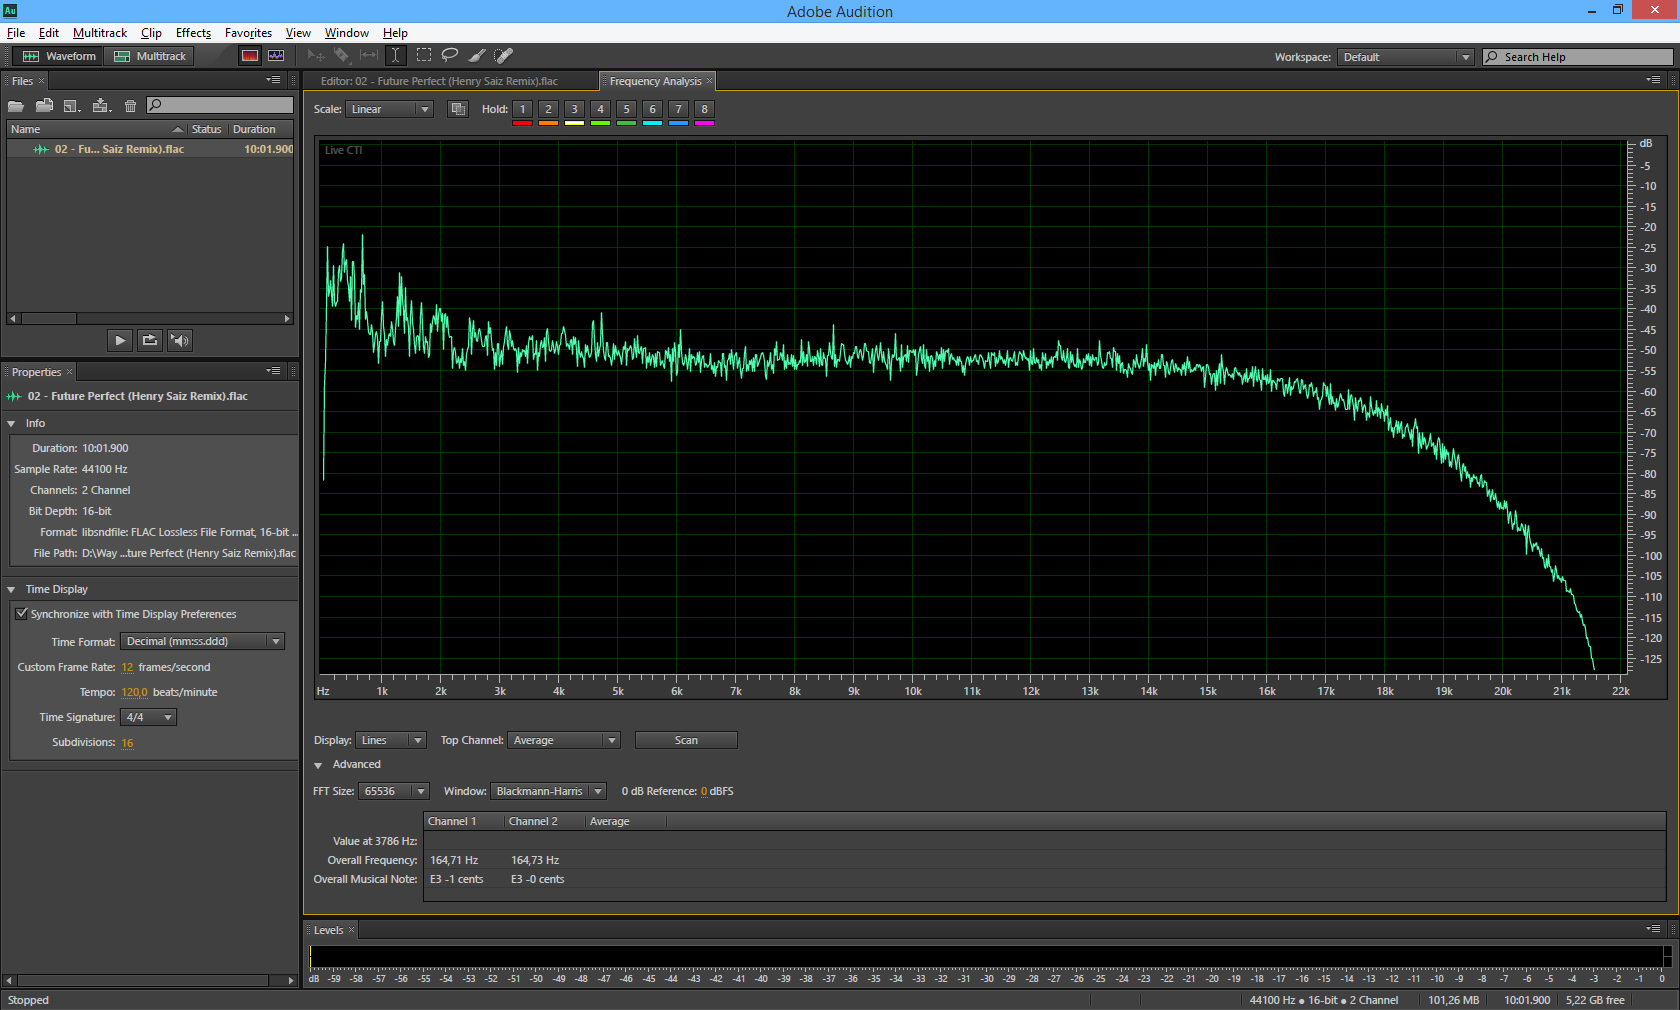Click the Files panel search field
The height and width of the screenshot is (1010, 1680).
tap(219, 105)
